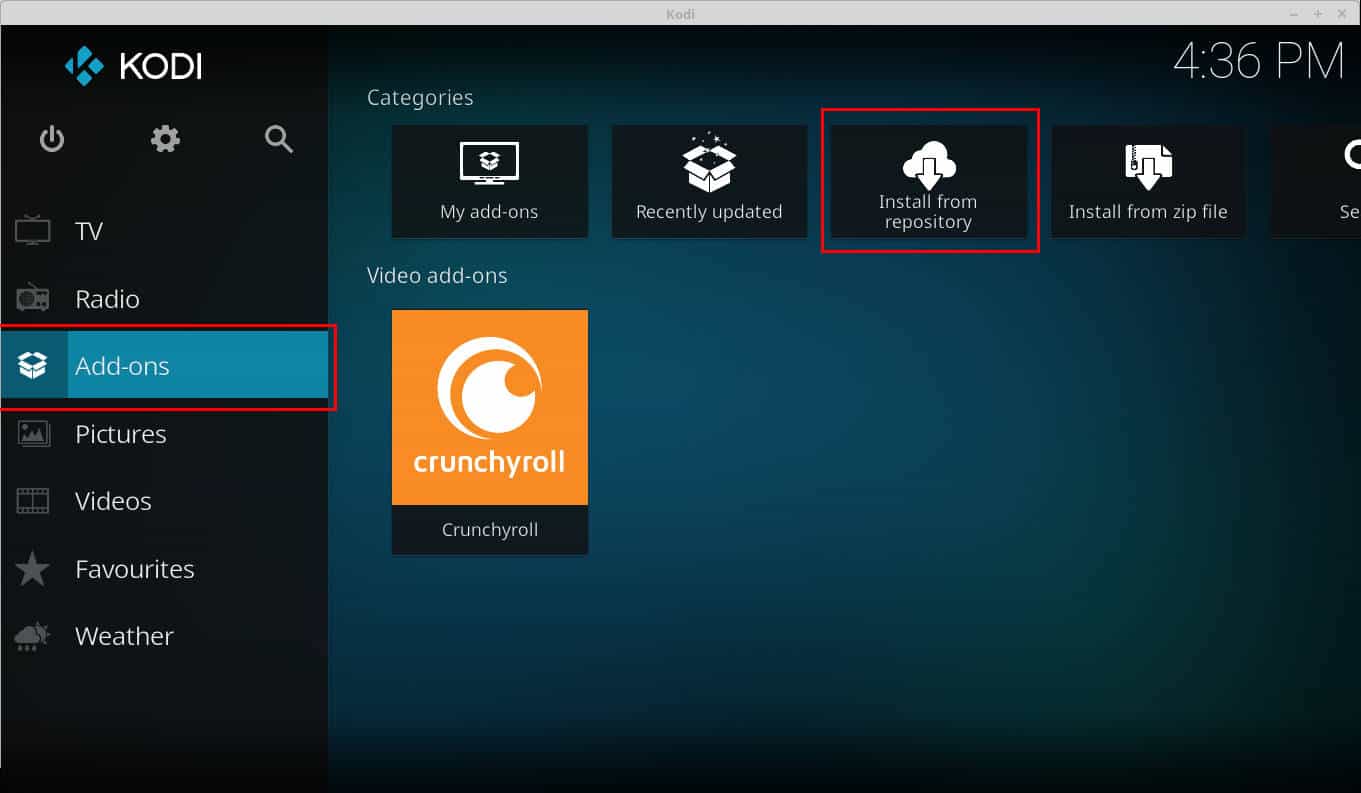Open Favourites menu item
Image resolution: width=1361 pixels, height=793 pixels.
click(x=165, y=569)
